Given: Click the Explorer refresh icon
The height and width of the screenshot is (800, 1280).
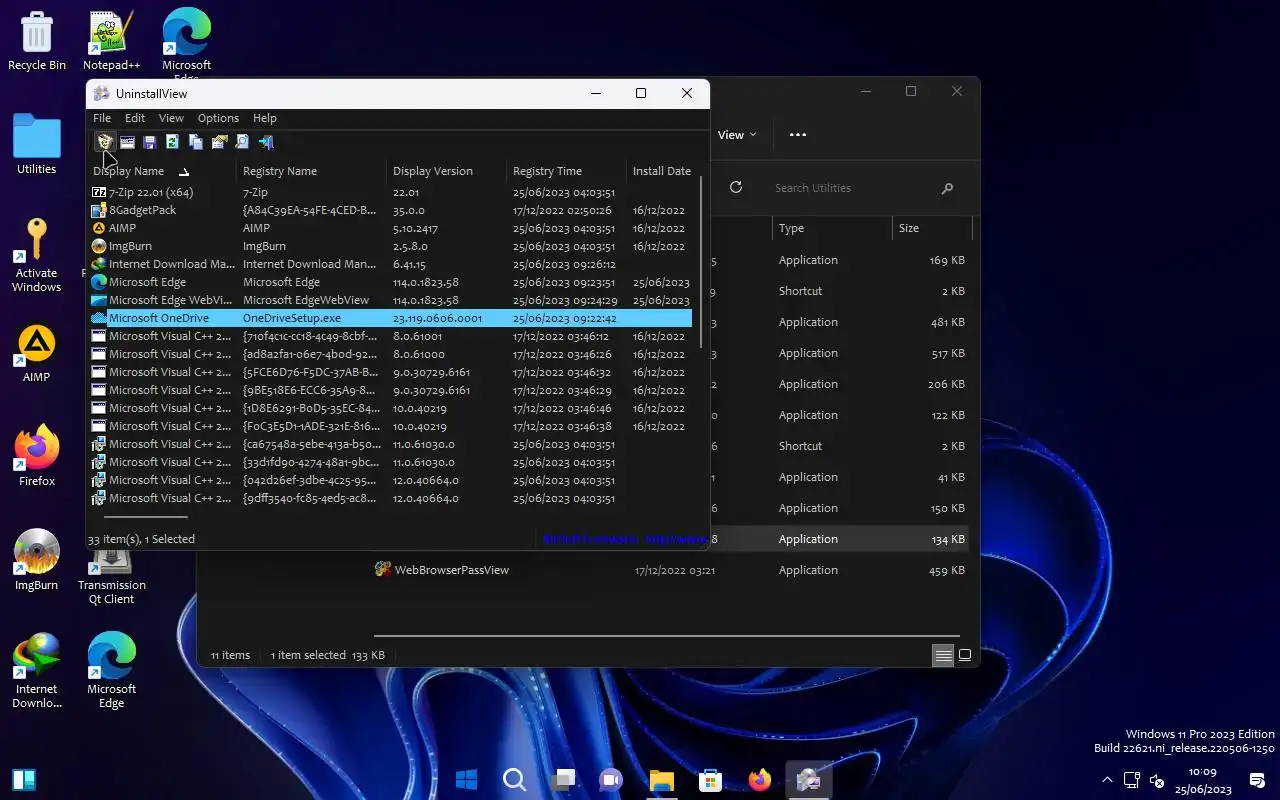Looking at the screenshot, I should (736, 188).
